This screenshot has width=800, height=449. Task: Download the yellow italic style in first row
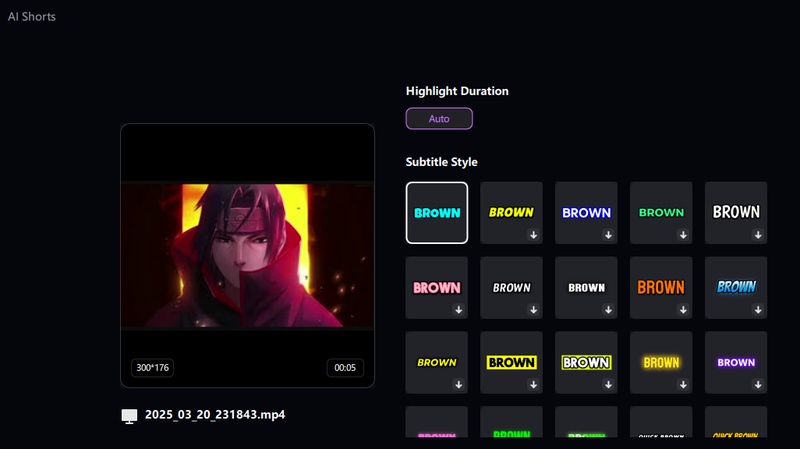click(x=534, y=235)
